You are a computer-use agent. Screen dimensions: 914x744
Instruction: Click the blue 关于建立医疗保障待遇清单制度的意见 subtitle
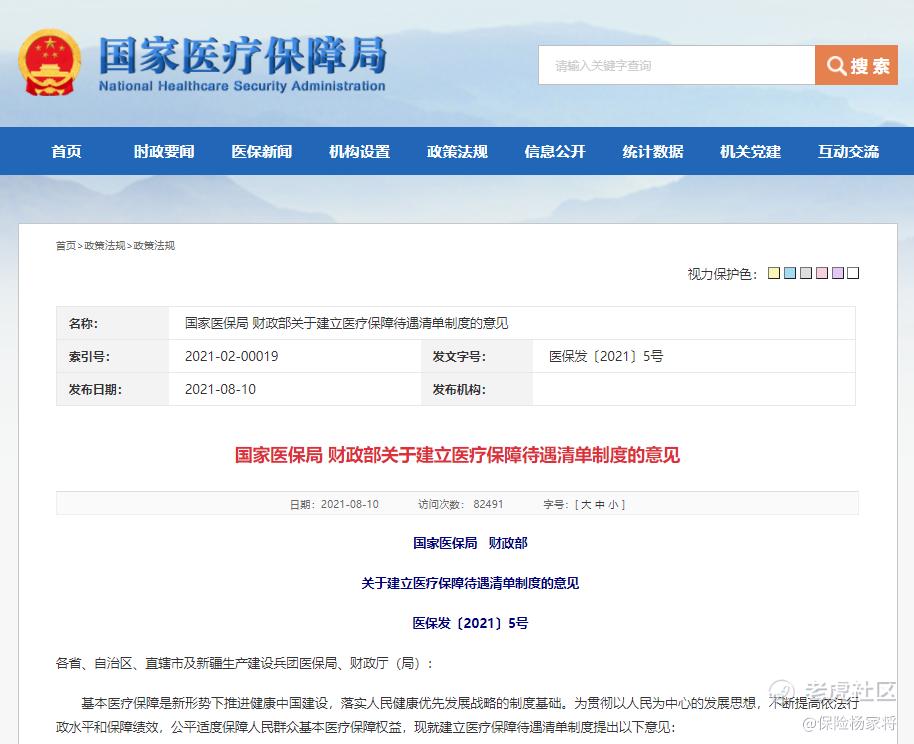[x=470, y=583]
